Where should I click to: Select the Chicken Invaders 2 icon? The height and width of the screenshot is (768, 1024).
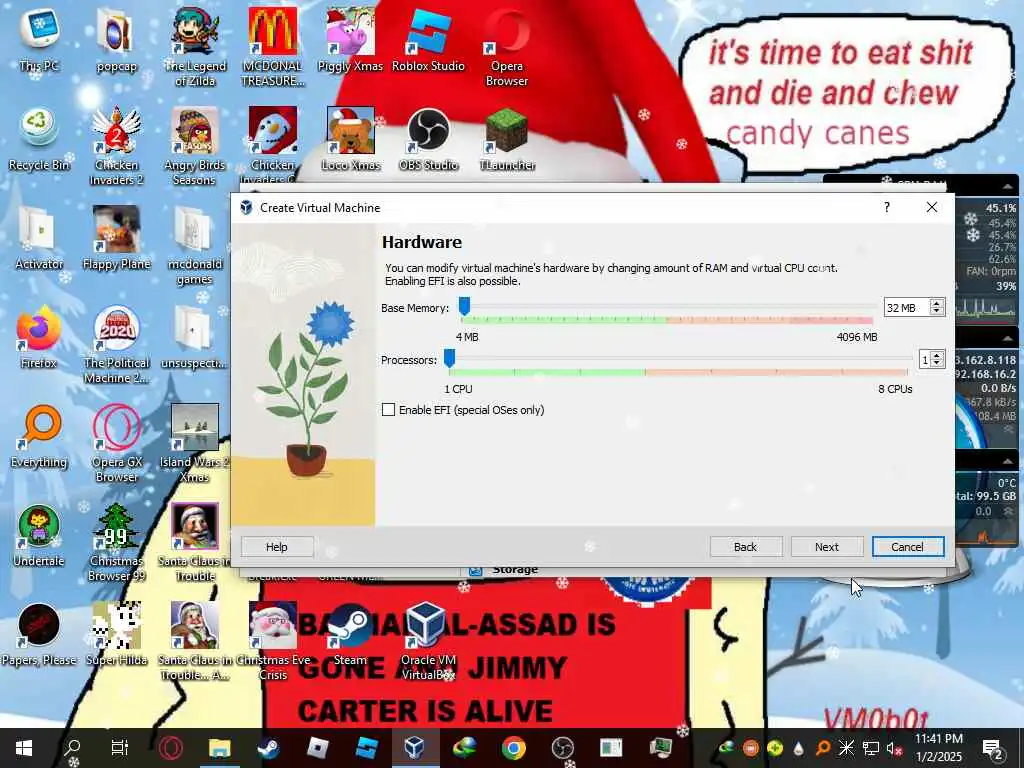point(116,147)
